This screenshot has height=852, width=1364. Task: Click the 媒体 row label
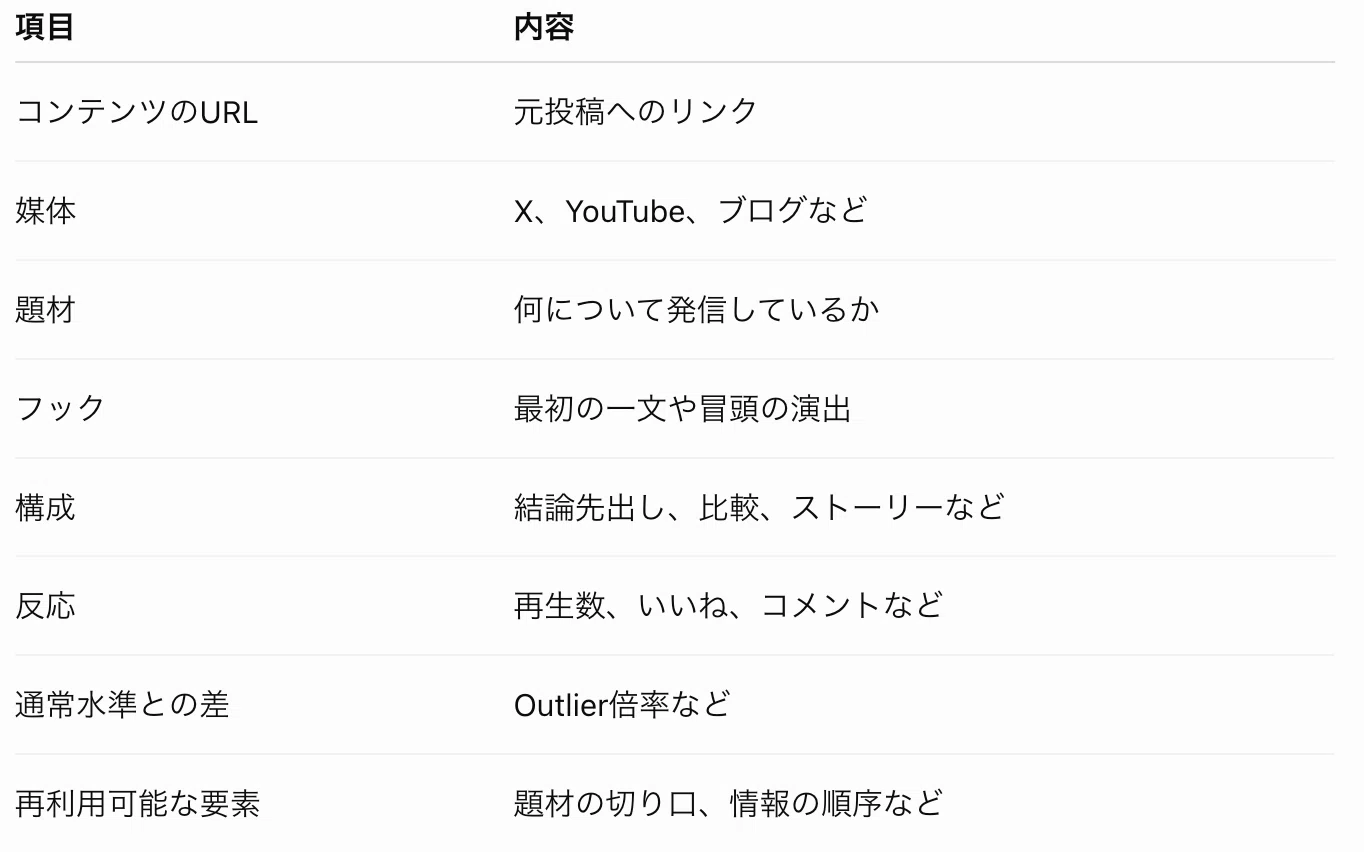[45, 210]
